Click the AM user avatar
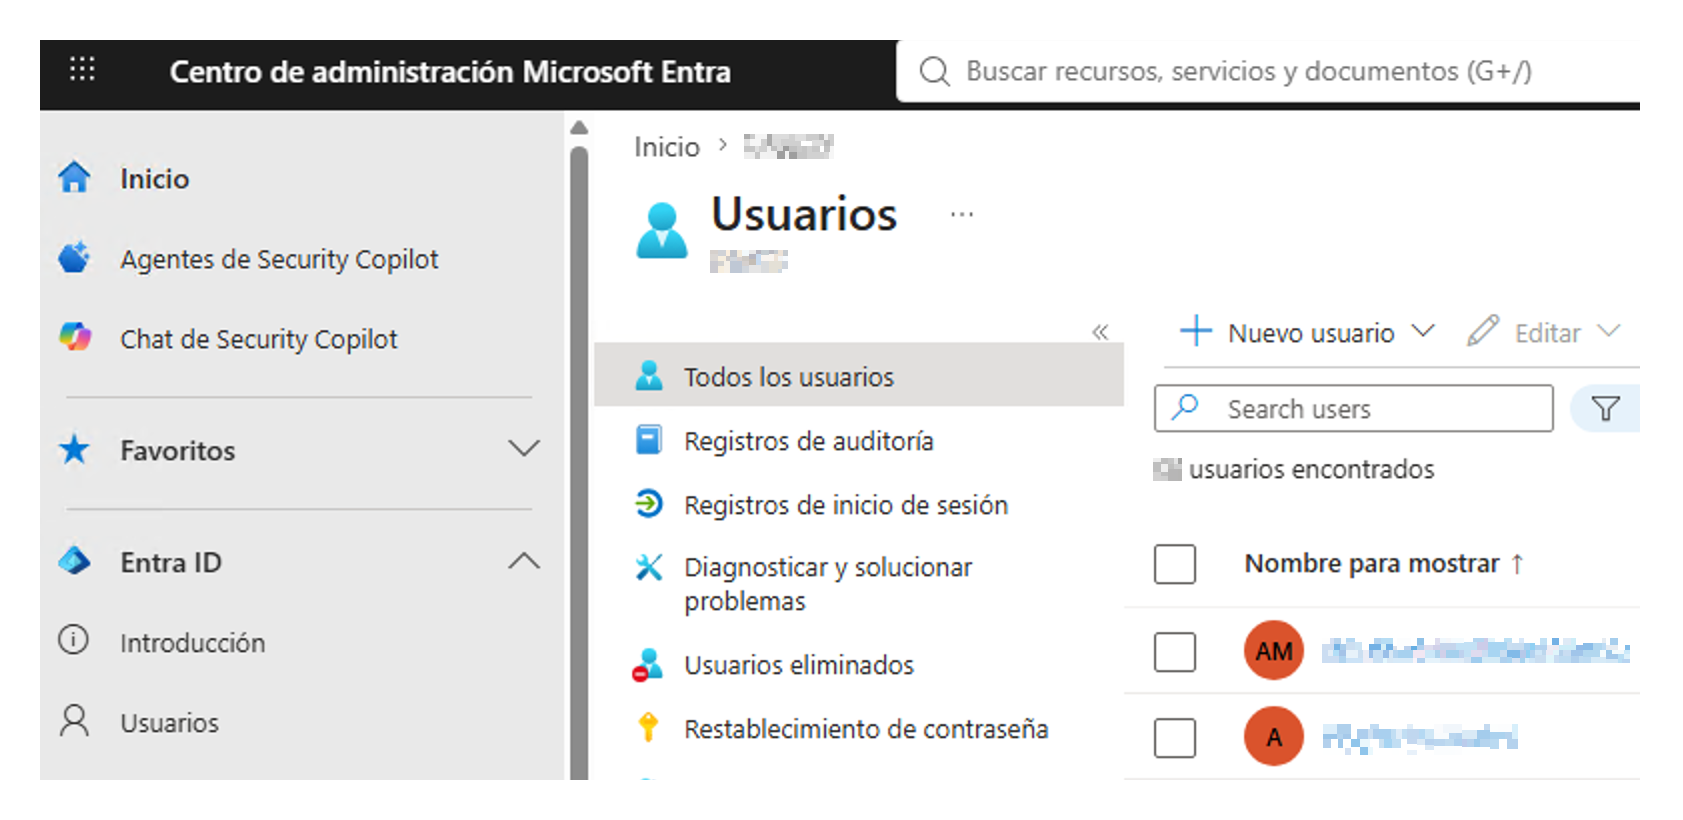1683x820 pixels. (x=1273, y=650)
